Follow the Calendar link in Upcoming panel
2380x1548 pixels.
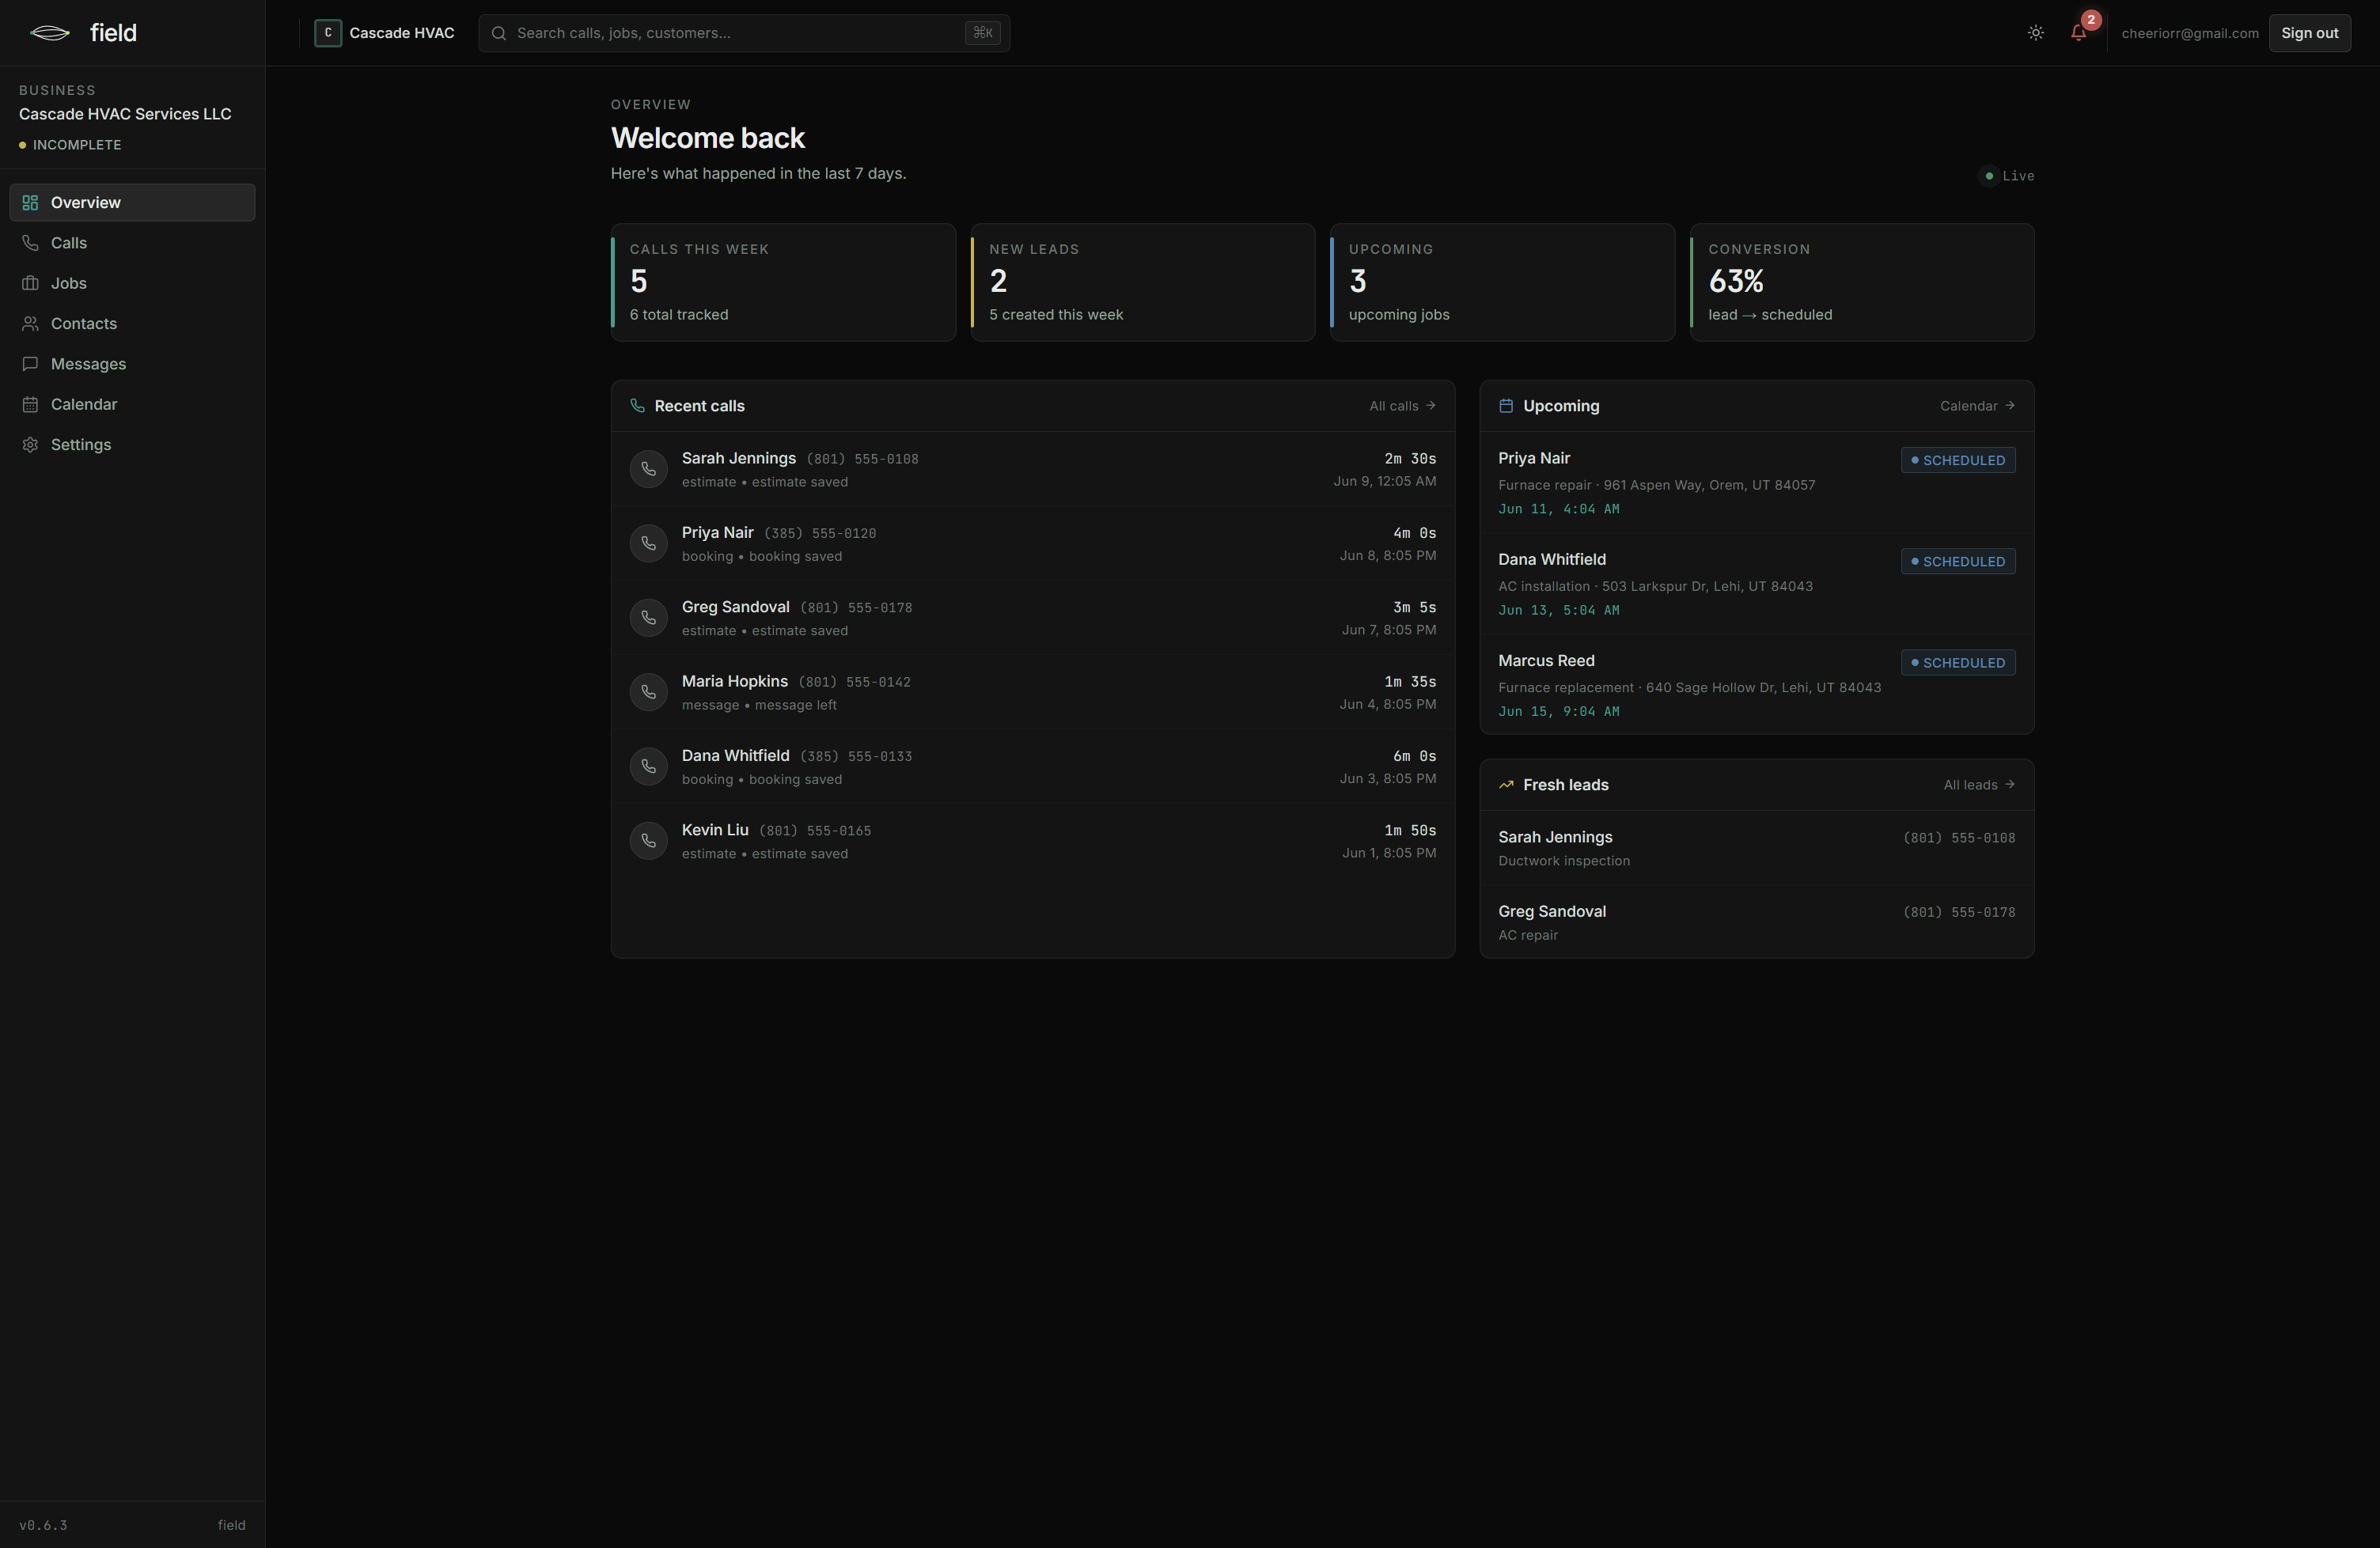1977,406
